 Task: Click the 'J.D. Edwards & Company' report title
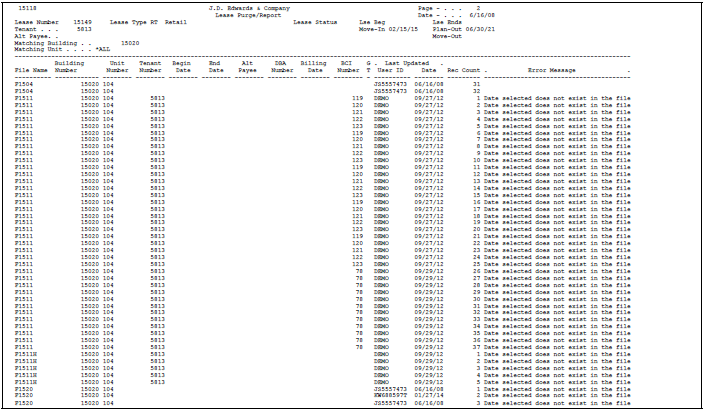pyautogui.click(x=250, y=9)
